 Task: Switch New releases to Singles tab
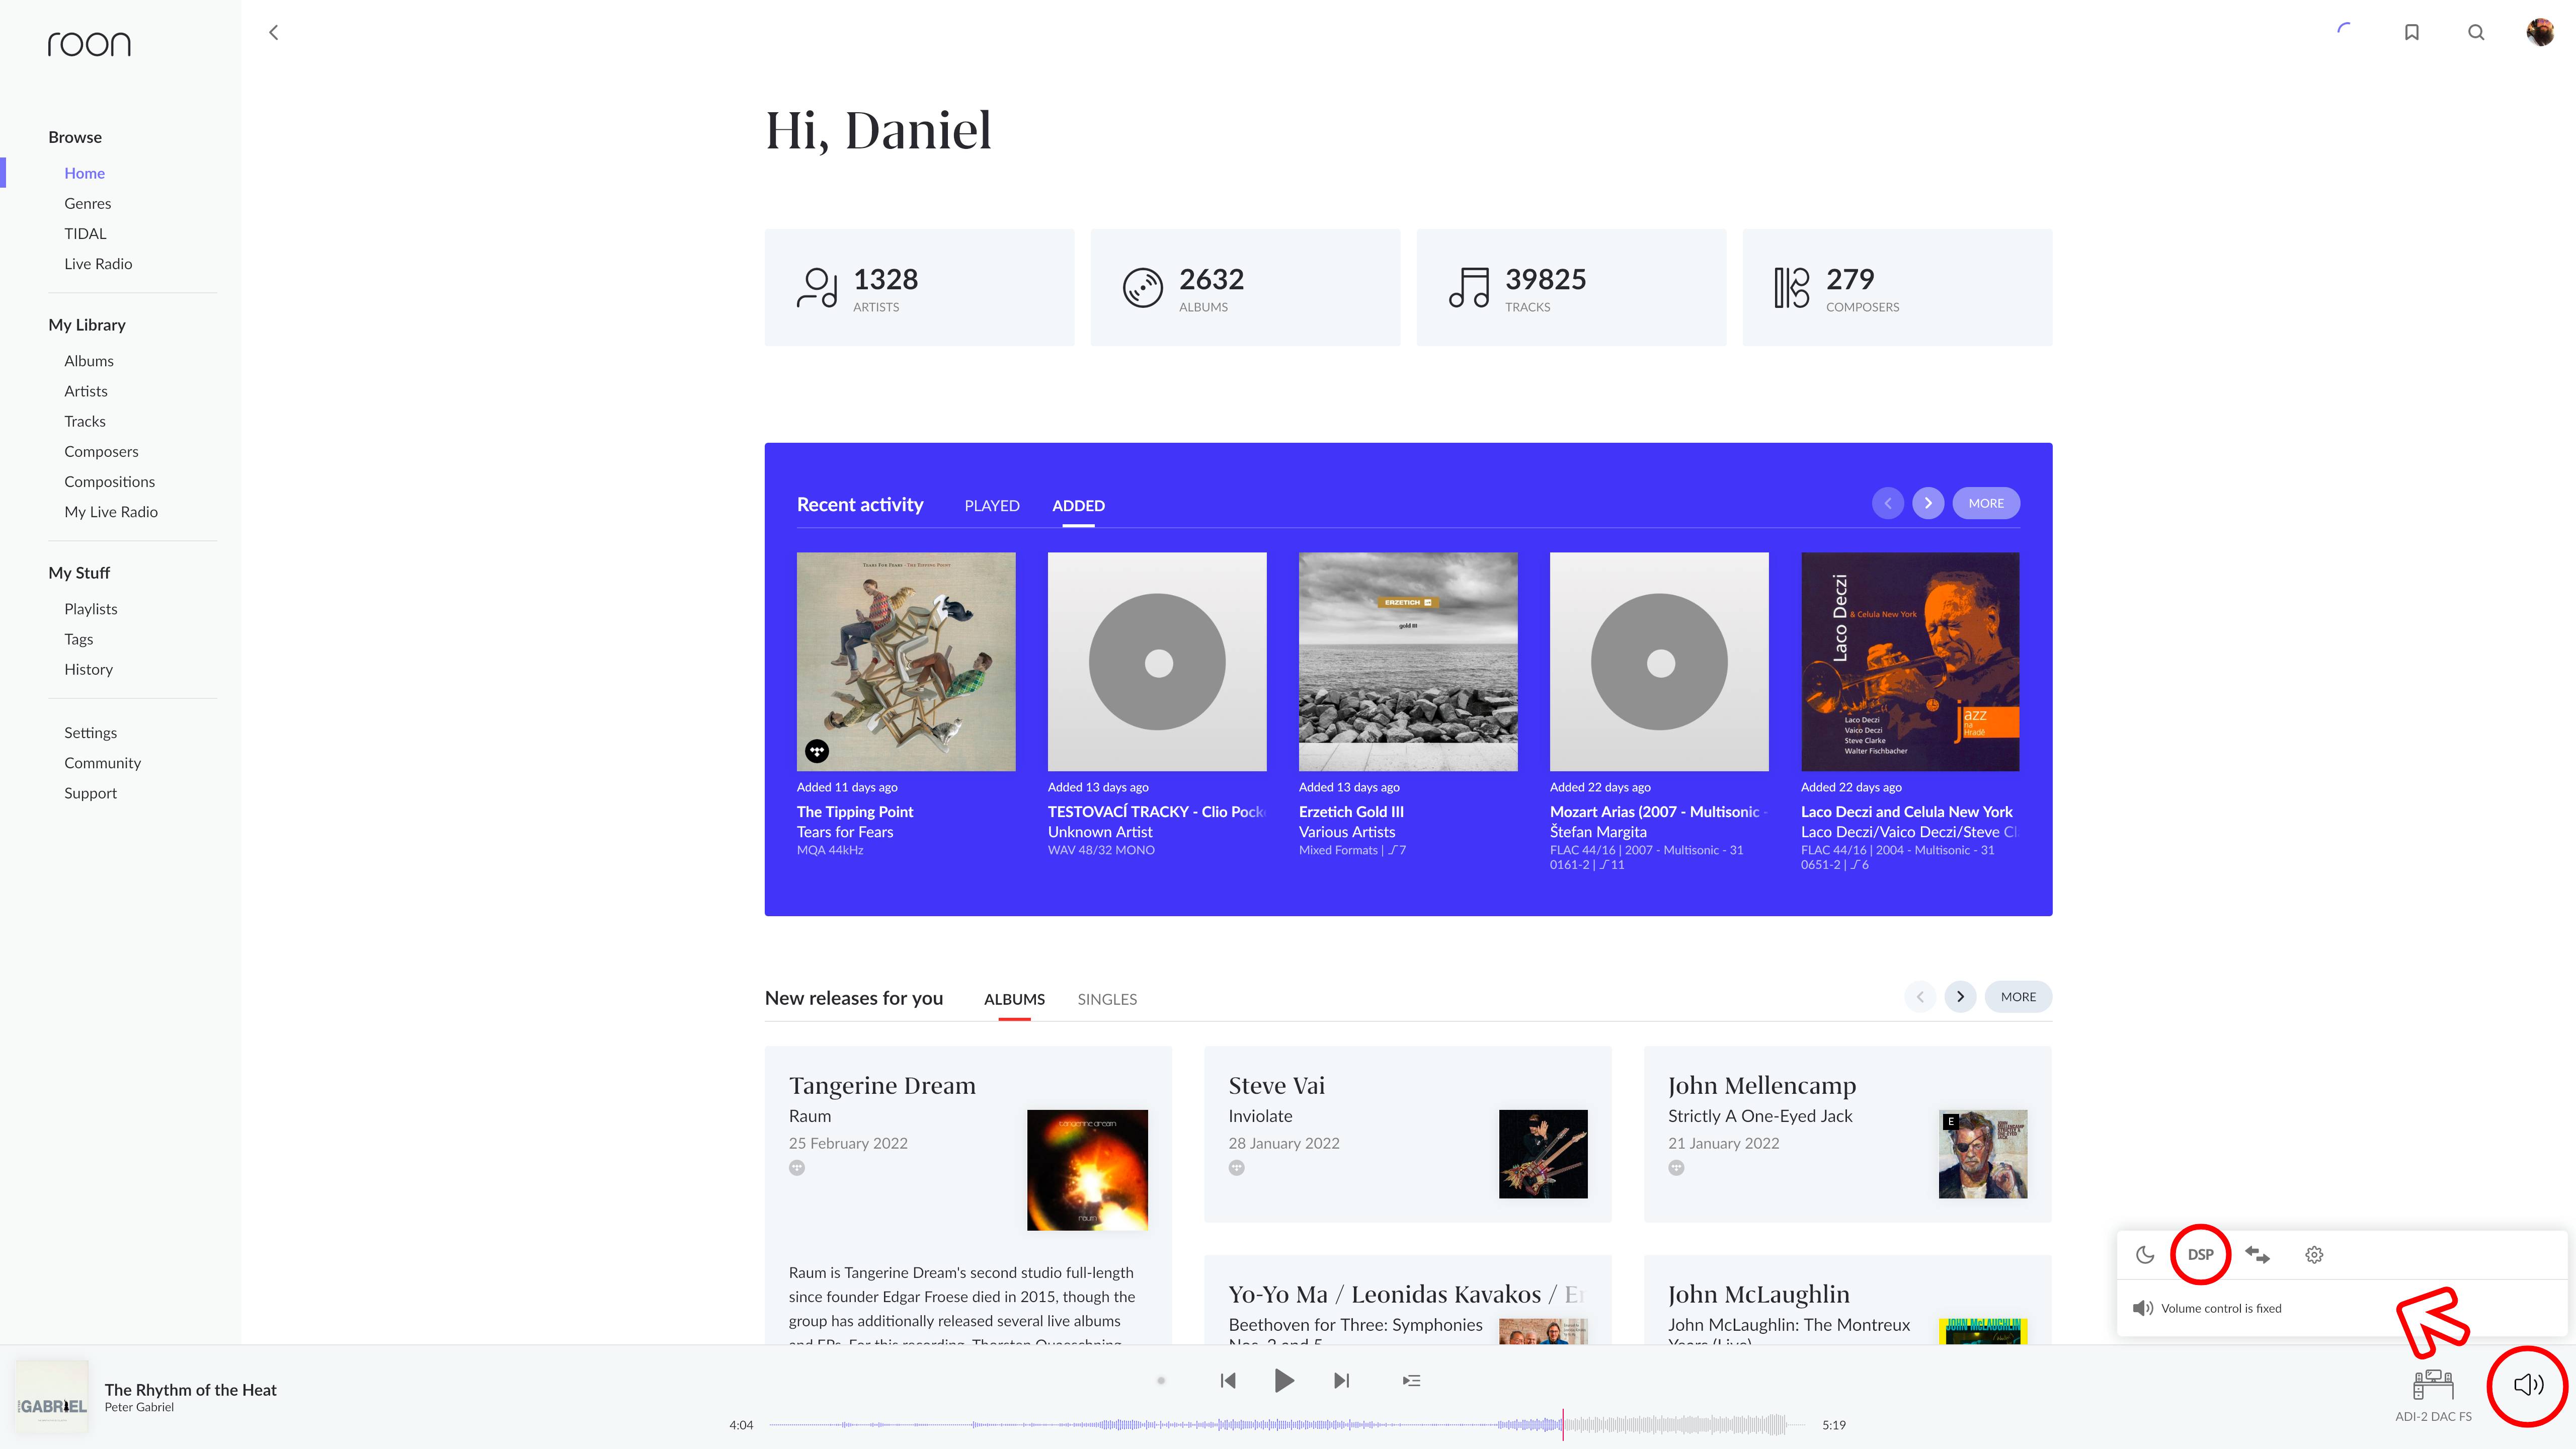tap(1107, 999)
